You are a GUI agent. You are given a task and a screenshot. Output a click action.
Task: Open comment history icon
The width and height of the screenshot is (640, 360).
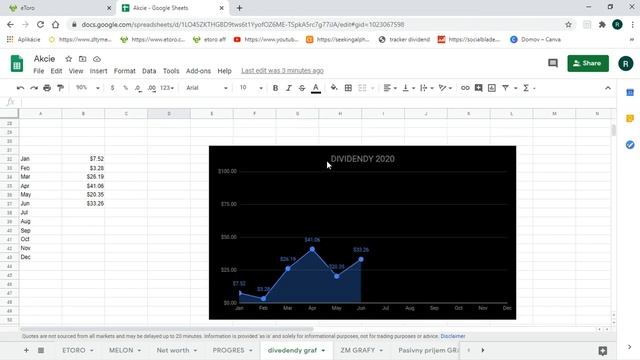[x=553, y=63]
